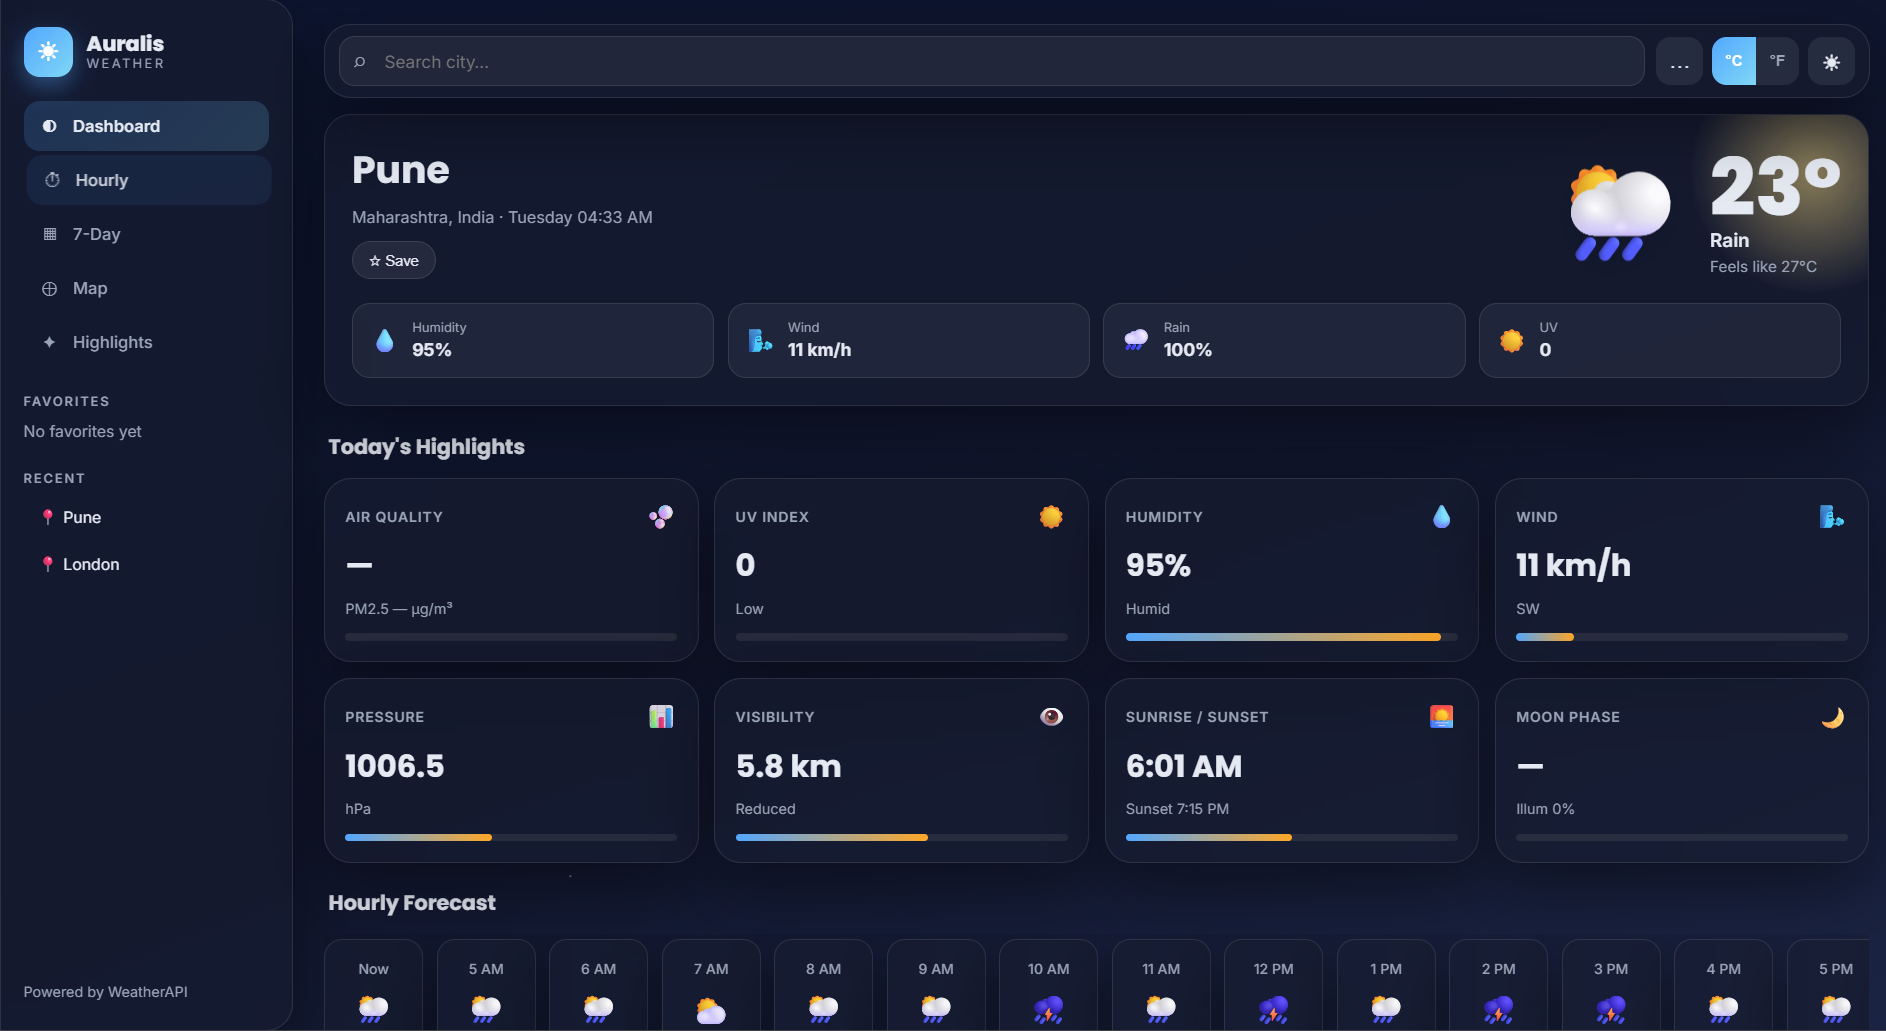Viewport: 1886px width, 1031px height.
Task: Click the 9 AM rain icon
Action: coord(936,1008)
